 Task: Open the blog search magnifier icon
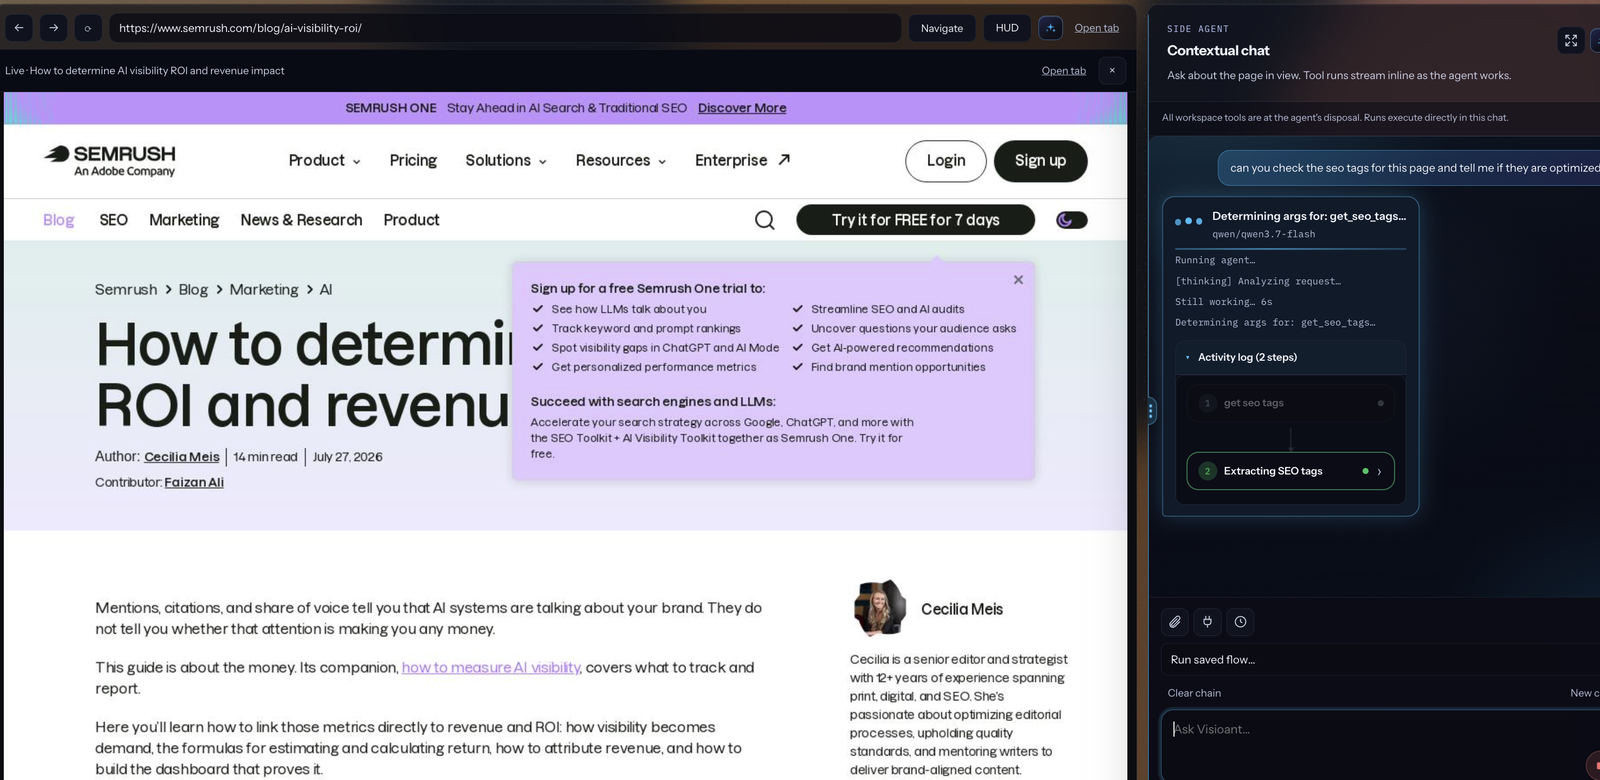click(x=764, y=220)
